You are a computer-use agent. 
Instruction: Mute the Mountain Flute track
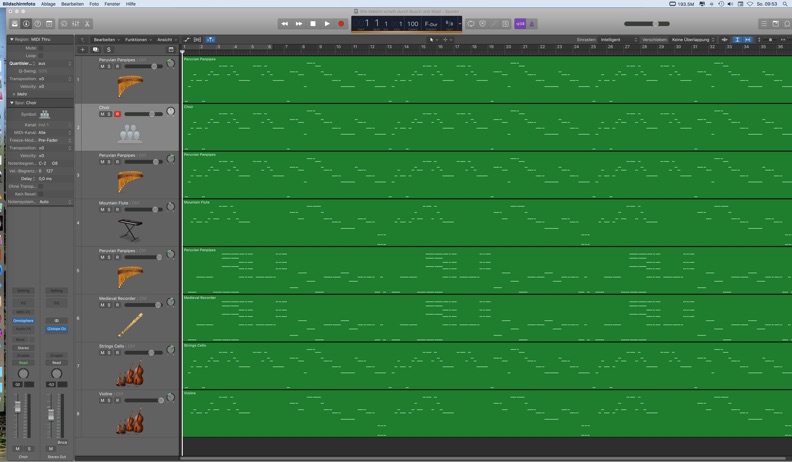102,210
